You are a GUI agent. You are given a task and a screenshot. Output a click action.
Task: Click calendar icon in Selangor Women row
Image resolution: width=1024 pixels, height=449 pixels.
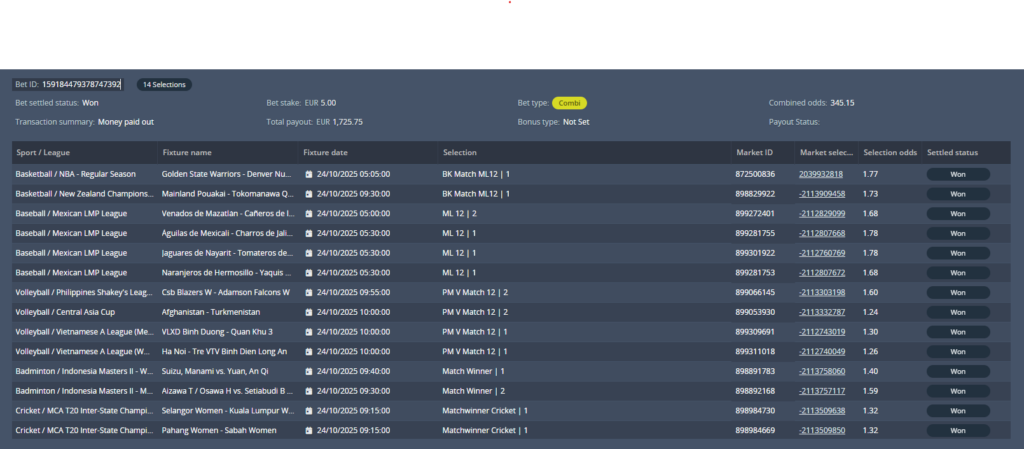pos(309,410)
